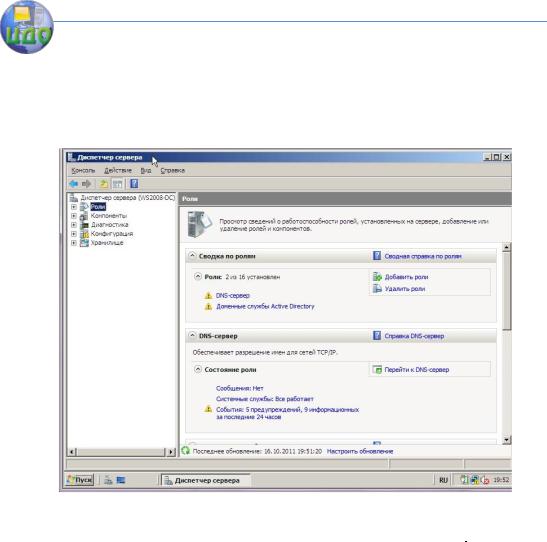Click the taskbar clock showing 19:52
Viewport: 547px width, 542px height.
click(x=501, y=480)
